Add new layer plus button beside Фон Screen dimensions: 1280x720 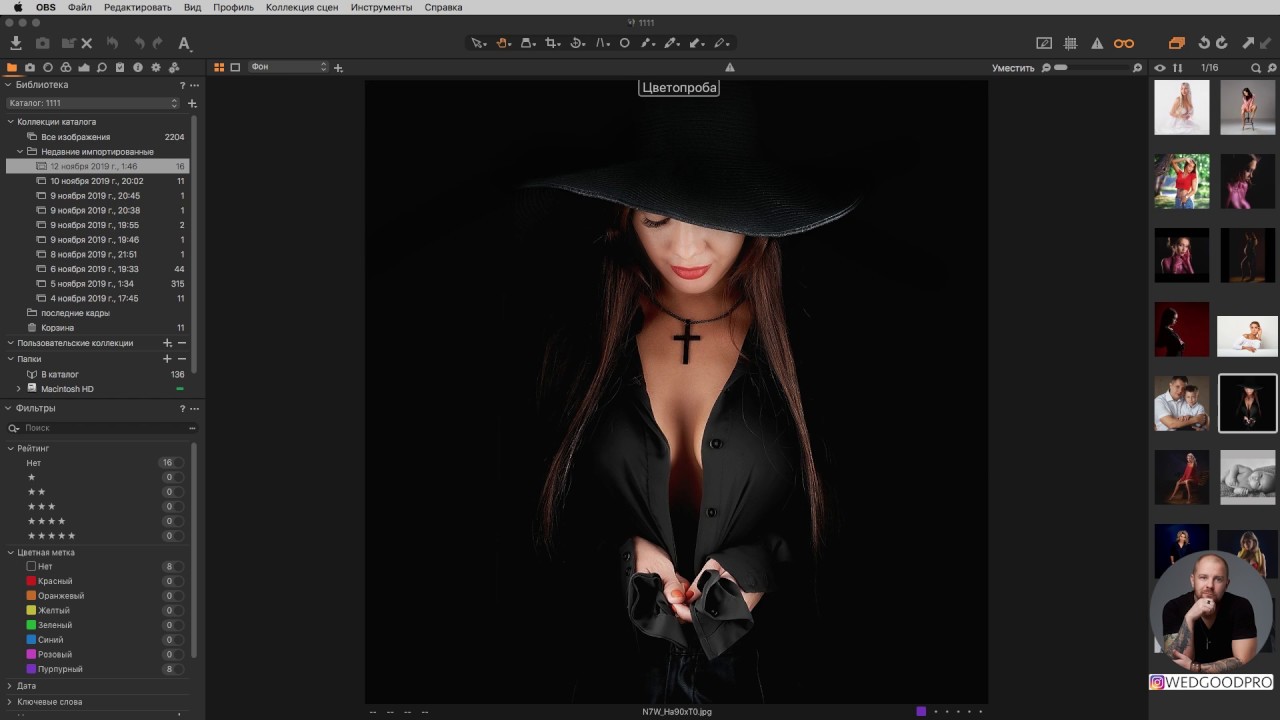pos(338,68)
